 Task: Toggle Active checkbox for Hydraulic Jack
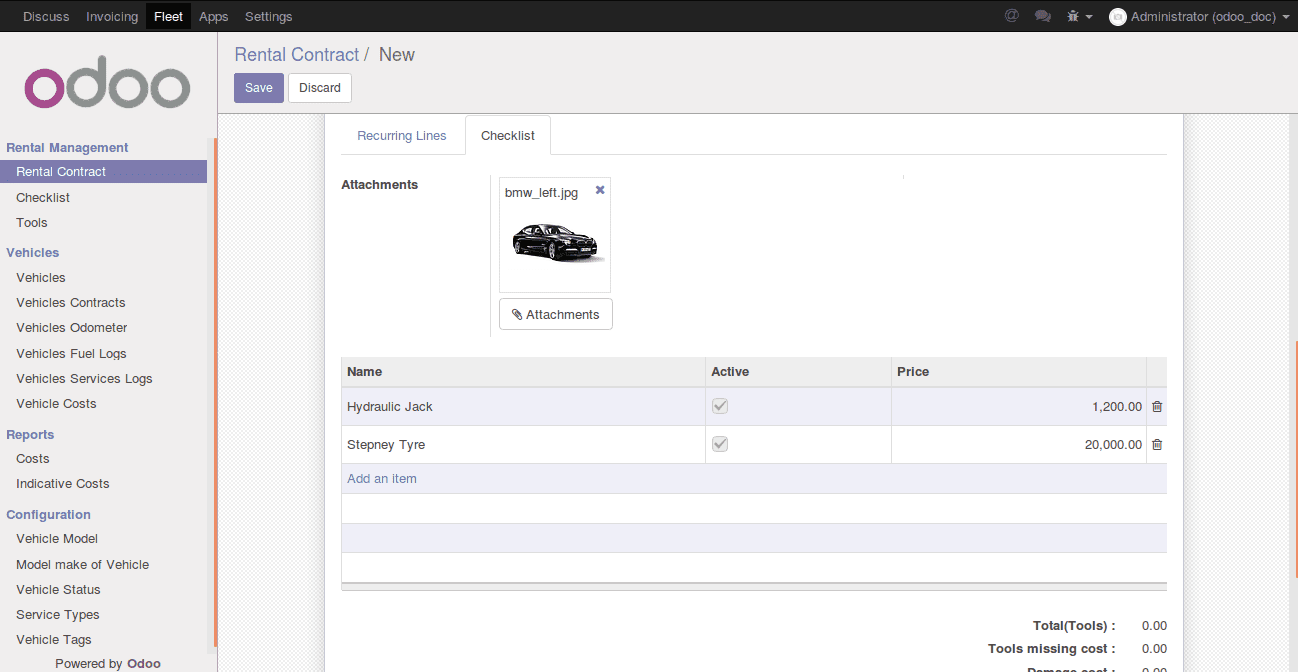point(720,406)
